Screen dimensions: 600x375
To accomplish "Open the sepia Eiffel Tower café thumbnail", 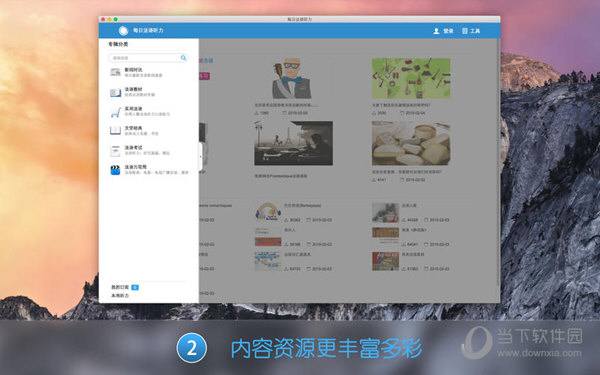I will pos(293,143).
